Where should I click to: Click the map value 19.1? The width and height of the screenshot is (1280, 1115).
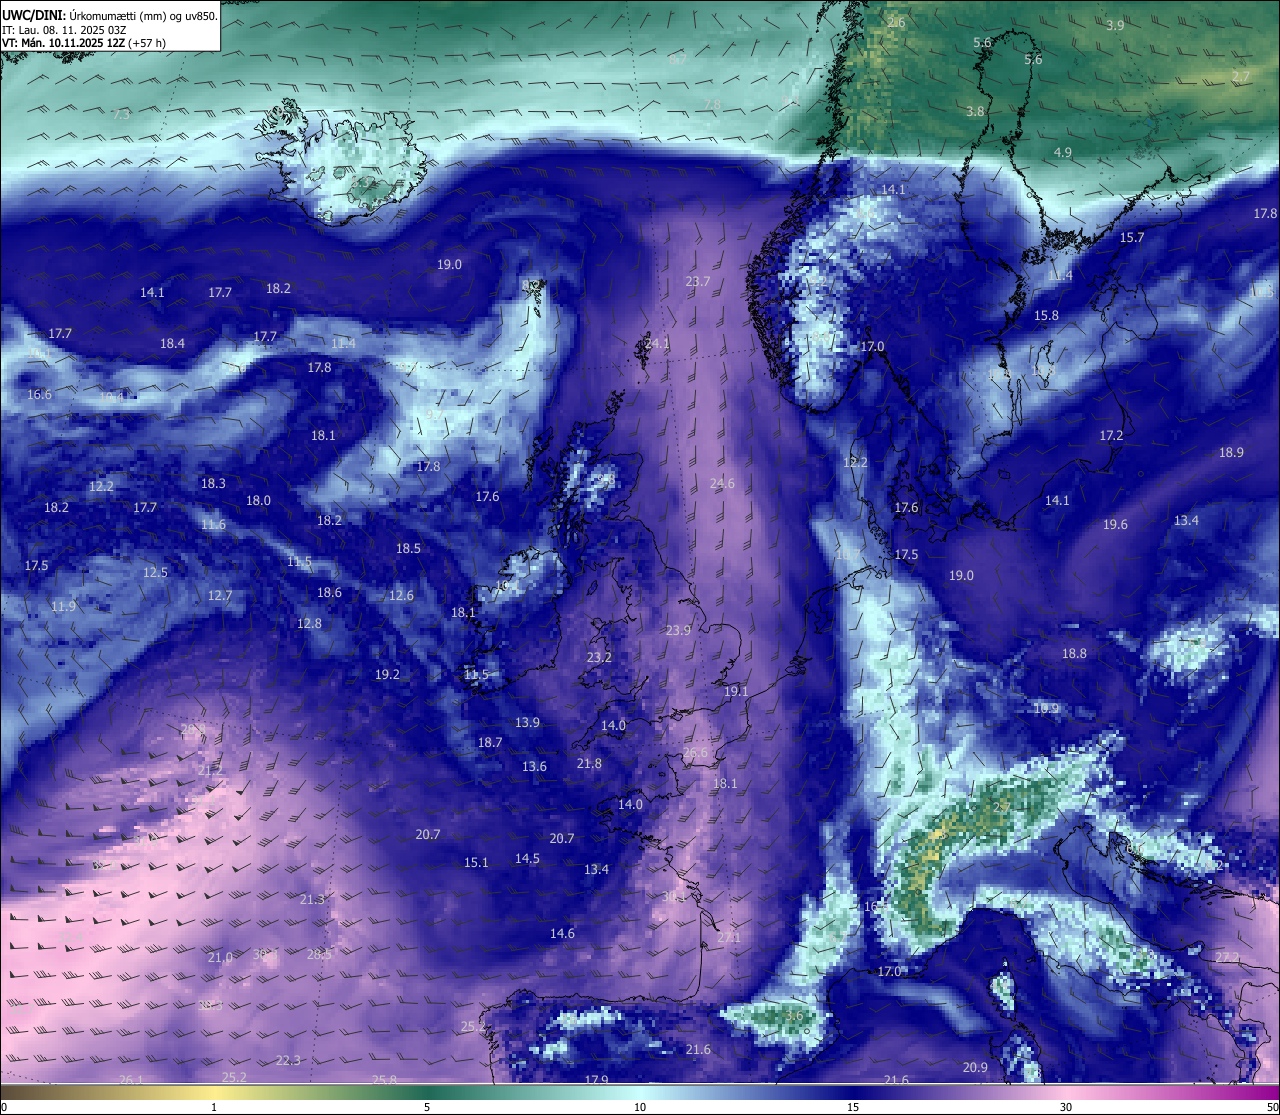pos(736,691)
